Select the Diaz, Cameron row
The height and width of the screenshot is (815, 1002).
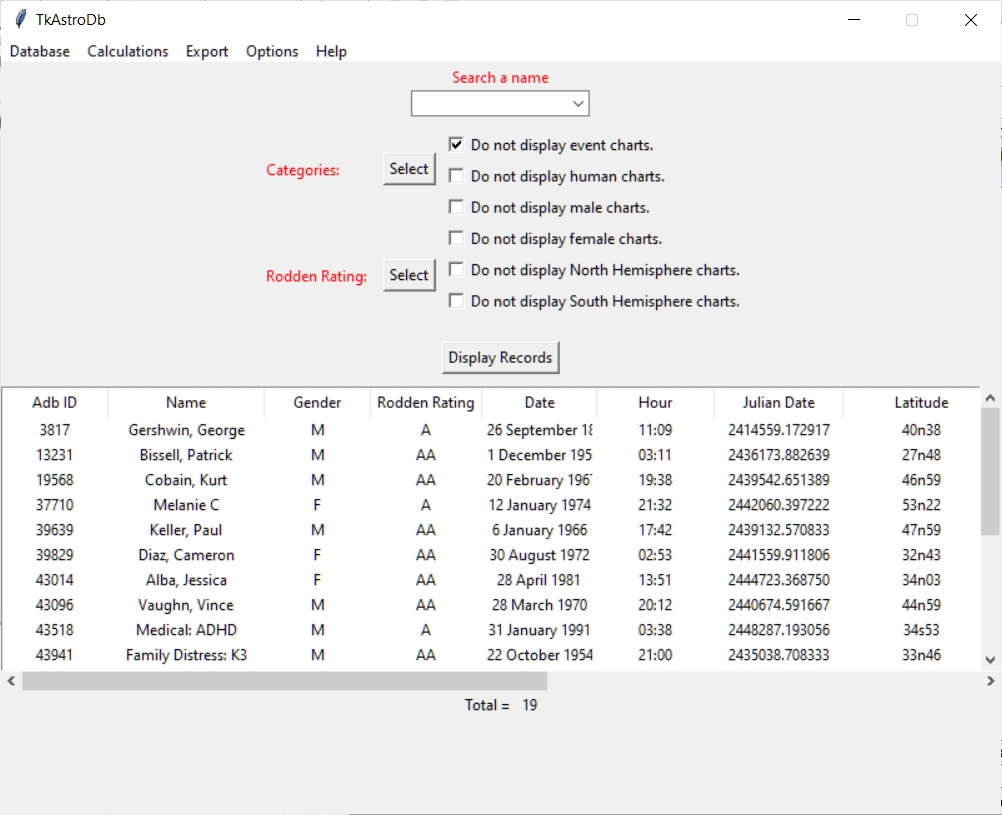pyautogui.click(x=491, y=554)
